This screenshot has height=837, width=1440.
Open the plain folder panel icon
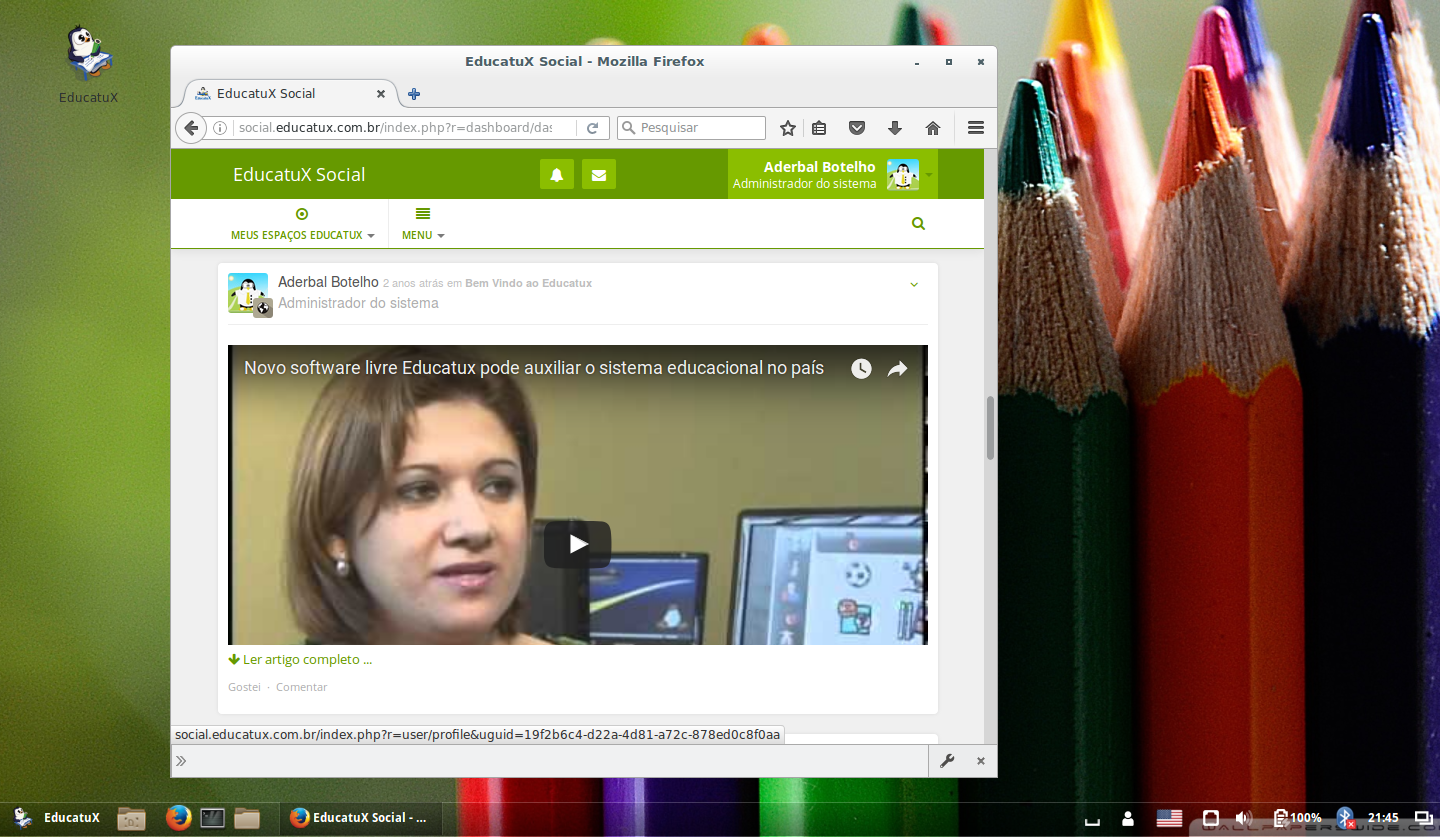[x=247, y=818]
